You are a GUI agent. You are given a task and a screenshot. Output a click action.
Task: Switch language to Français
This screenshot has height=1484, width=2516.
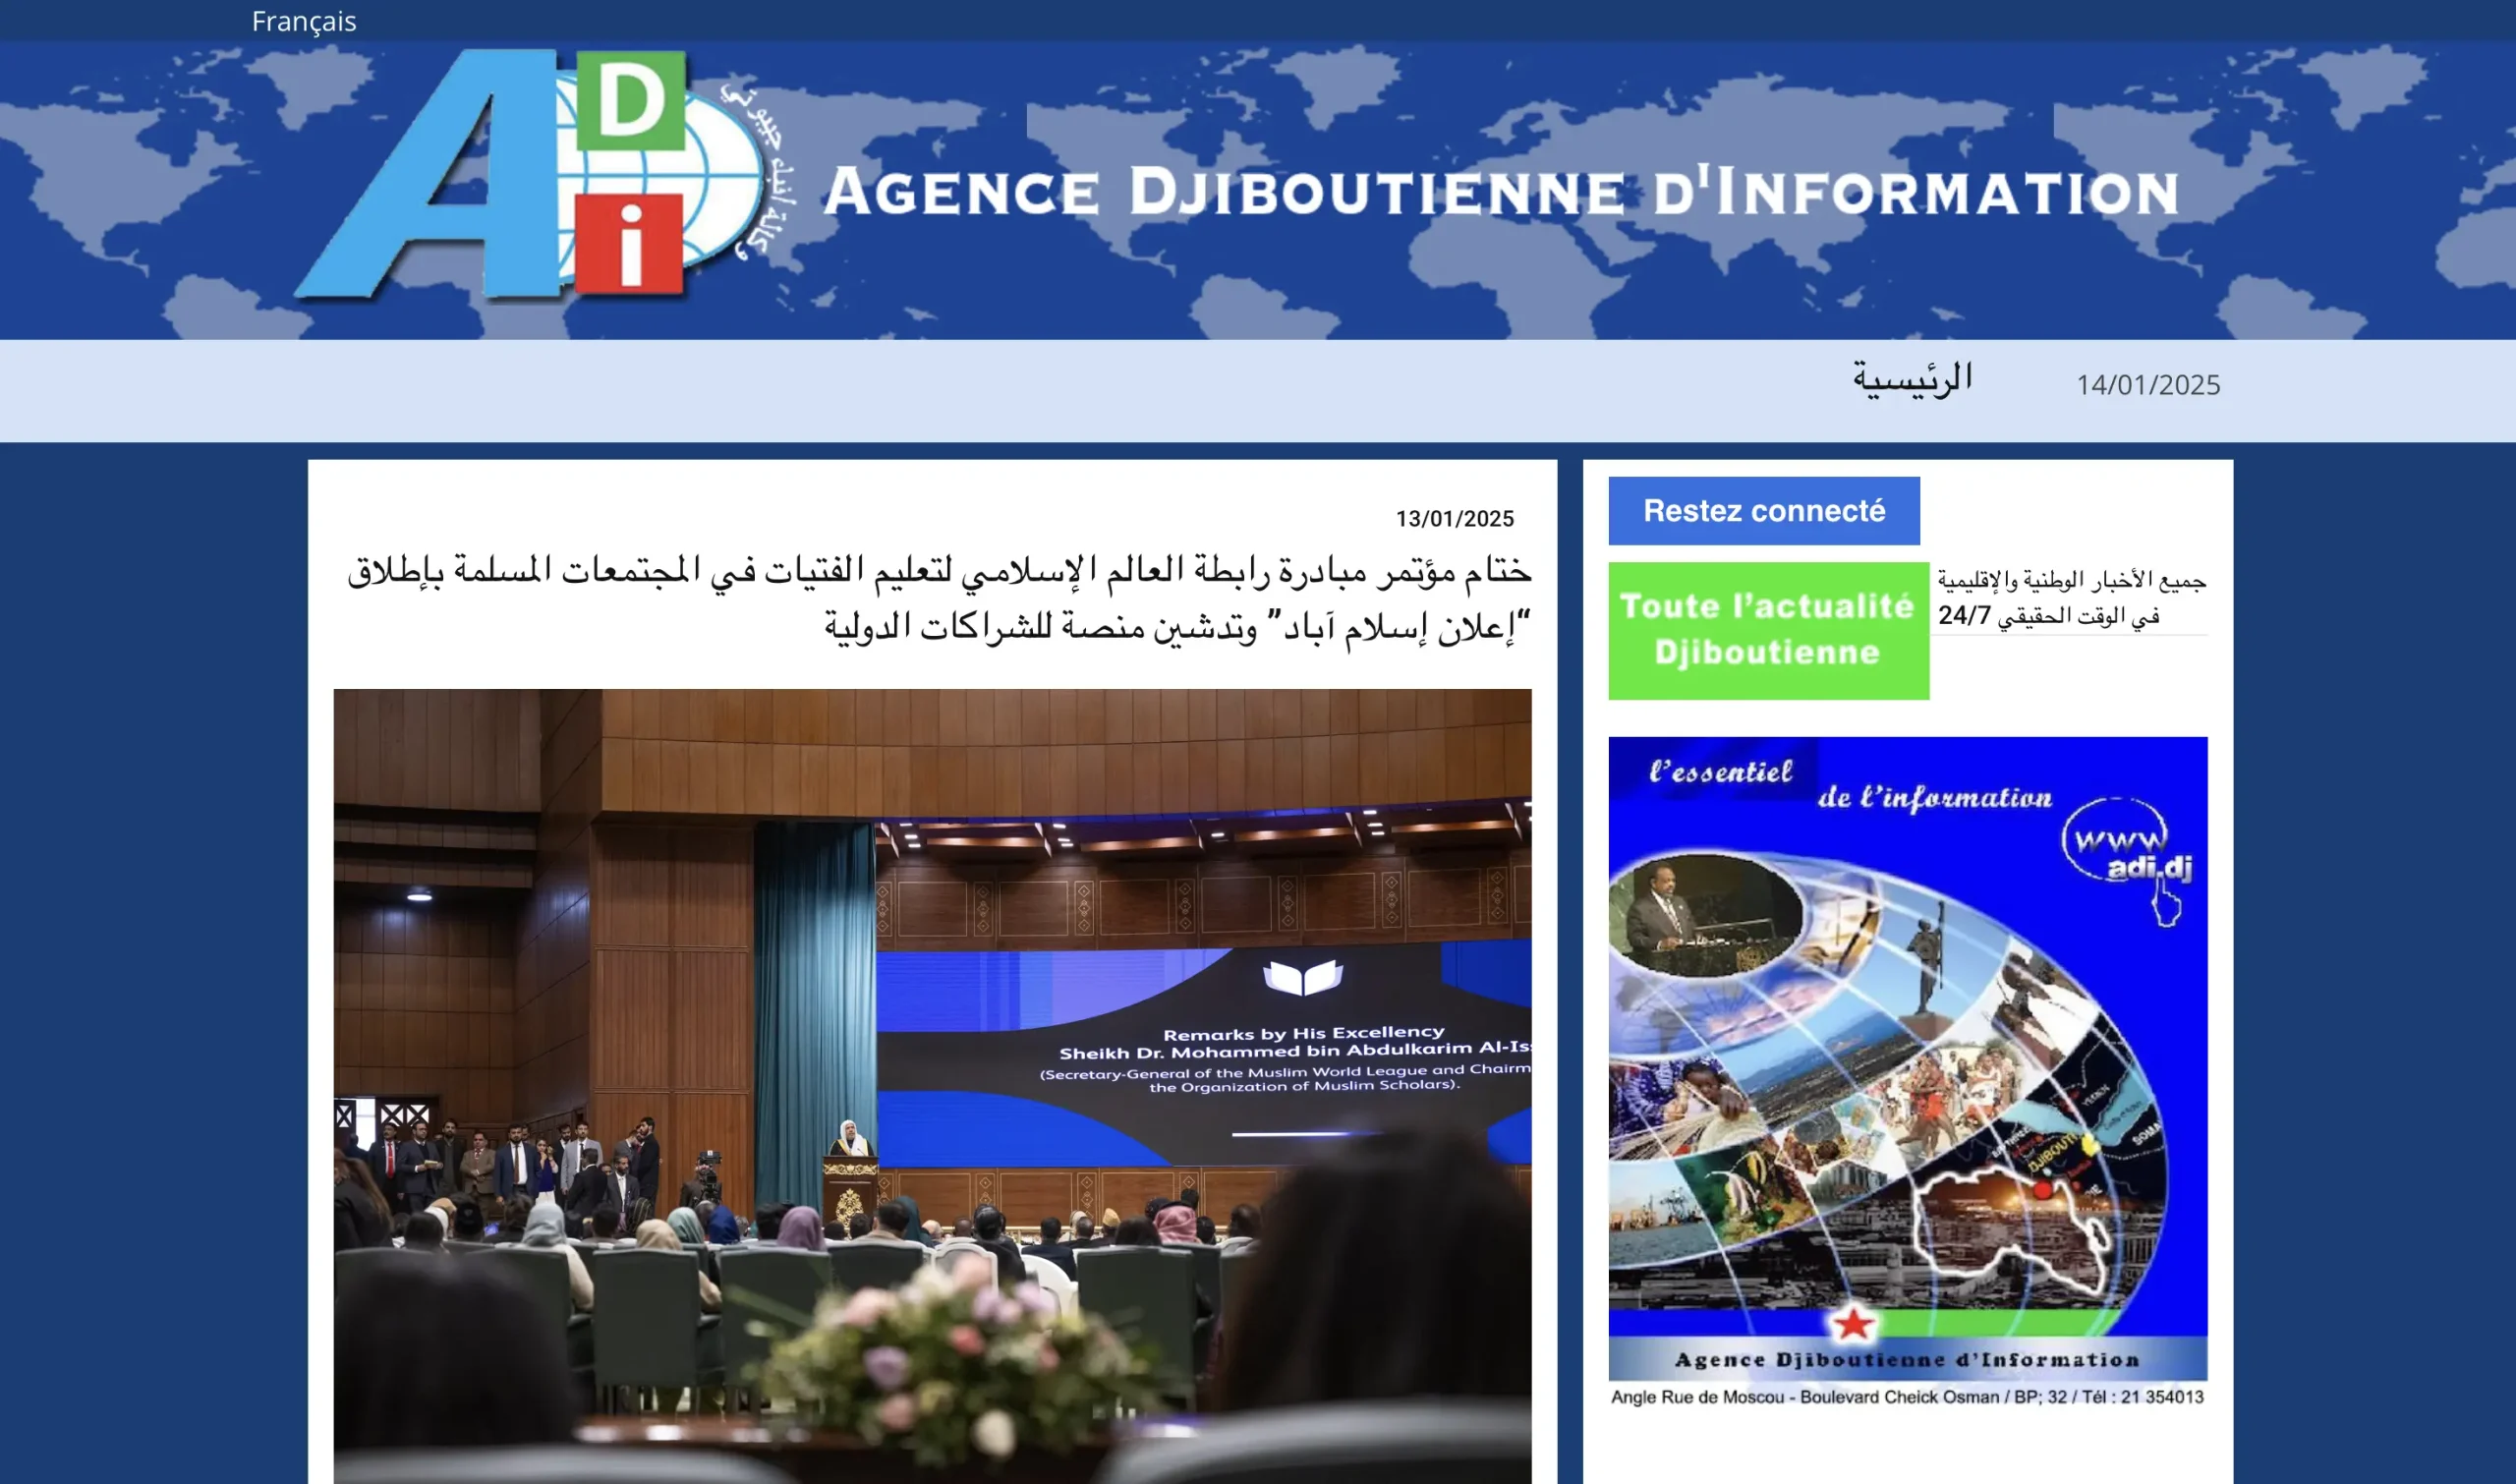pos(304,21)
